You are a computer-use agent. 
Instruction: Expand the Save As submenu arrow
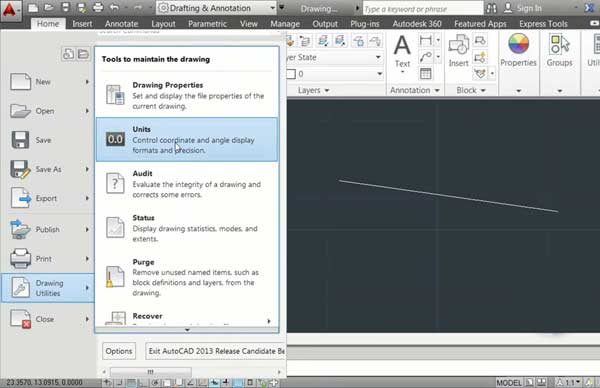click(x=87, y=169)
